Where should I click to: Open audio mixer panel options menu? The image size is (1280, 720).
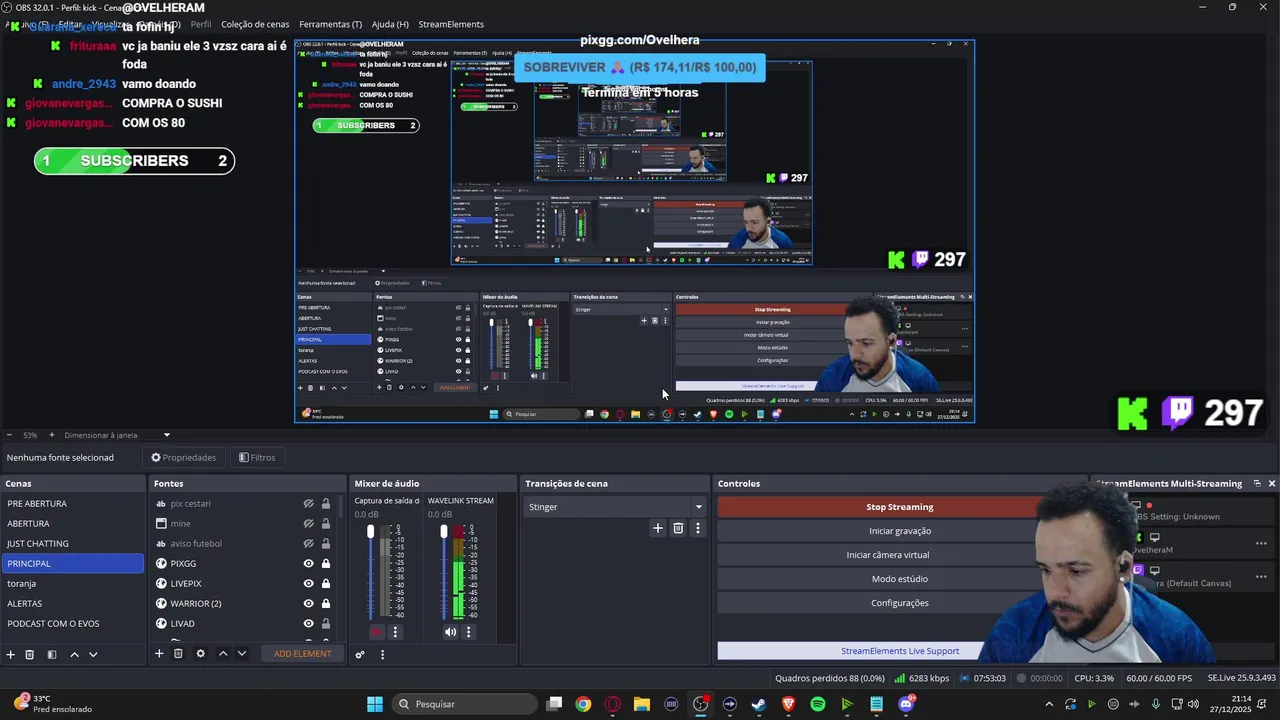[x=382, y=655]
